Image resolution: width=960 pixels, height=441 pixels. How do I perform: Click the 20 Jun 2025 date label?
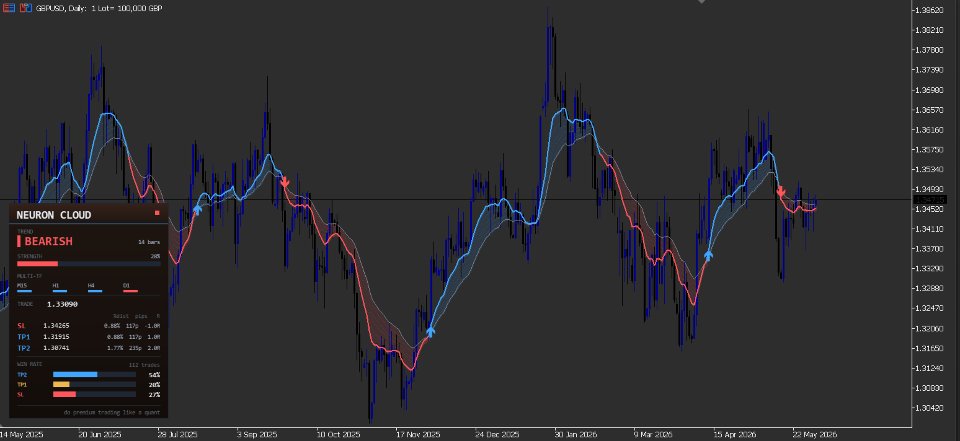(x=100, y=434)
